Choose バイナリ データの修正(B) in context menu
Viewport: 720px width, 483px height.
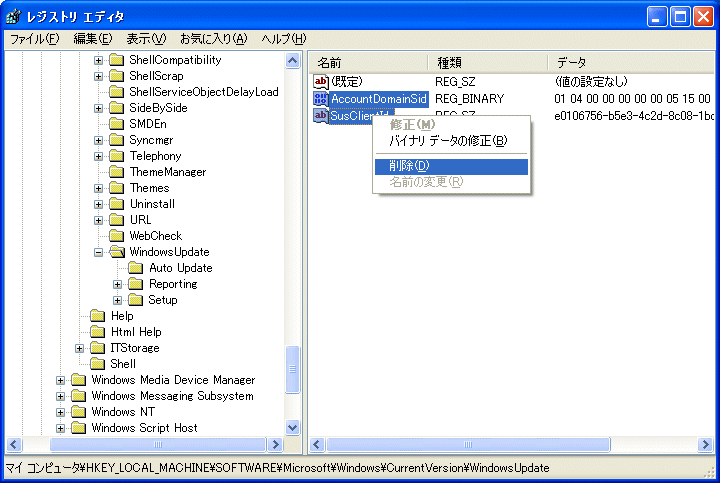click(x=451, y=141)
